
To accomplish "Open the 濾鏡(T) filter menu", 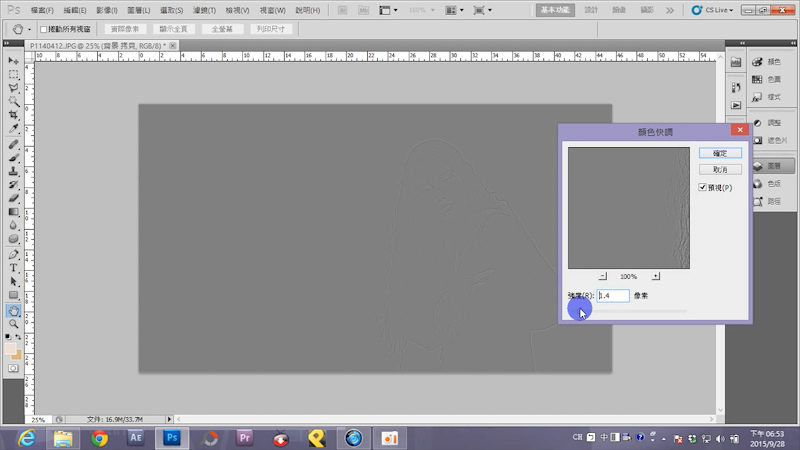I will coord(206,9).
